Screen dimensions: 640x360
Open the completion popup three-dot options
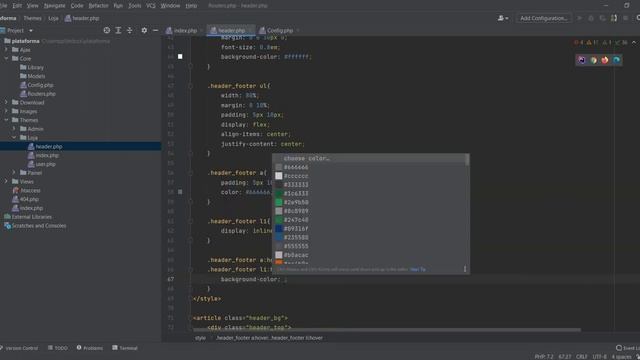click(x=465, y=269)
